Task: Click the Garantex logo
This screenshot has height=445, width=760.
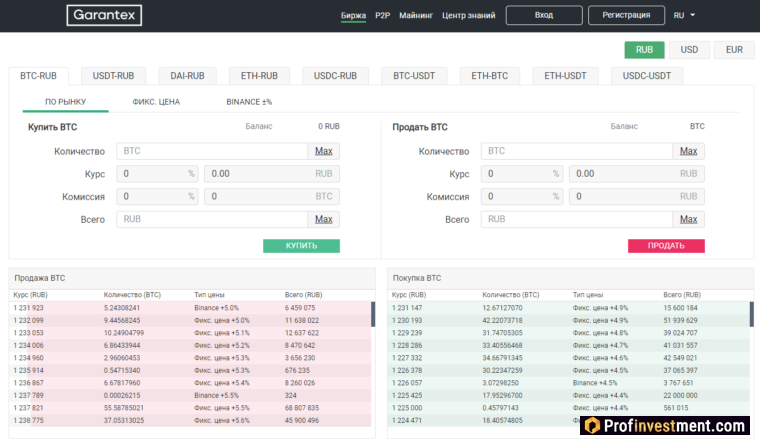Action: click(x=104, y=15)
